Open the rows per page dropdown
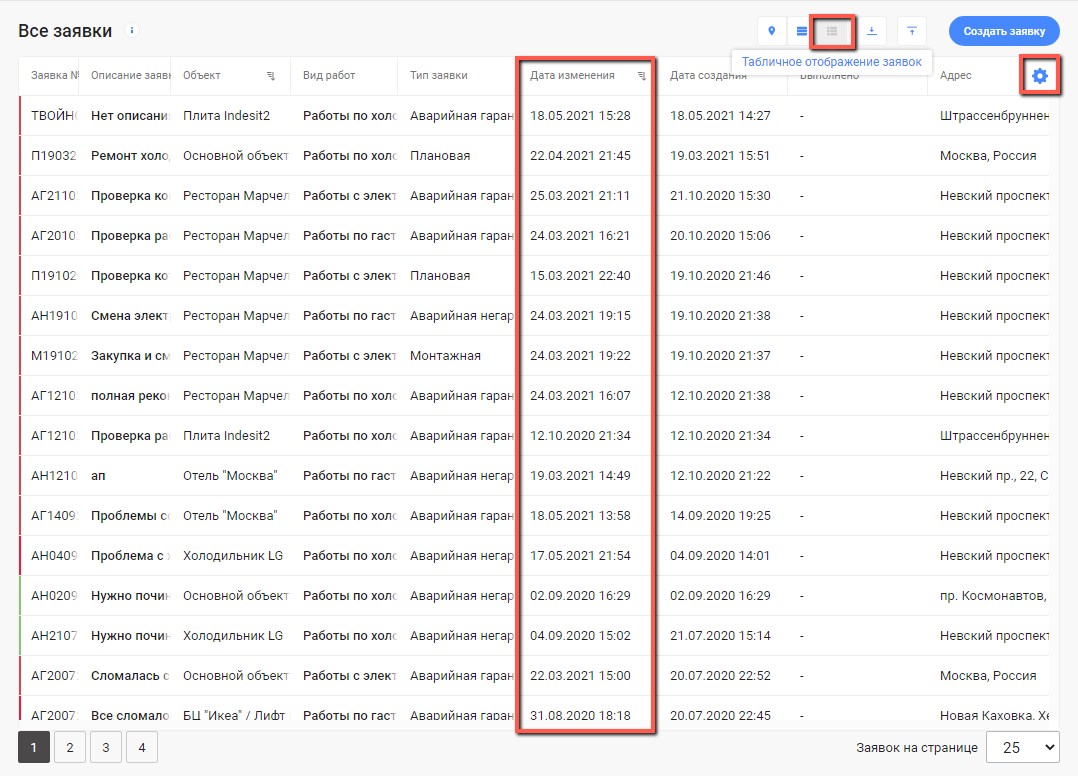Viewport: 1078px width, 776px height. click(x=1022, y=747)
